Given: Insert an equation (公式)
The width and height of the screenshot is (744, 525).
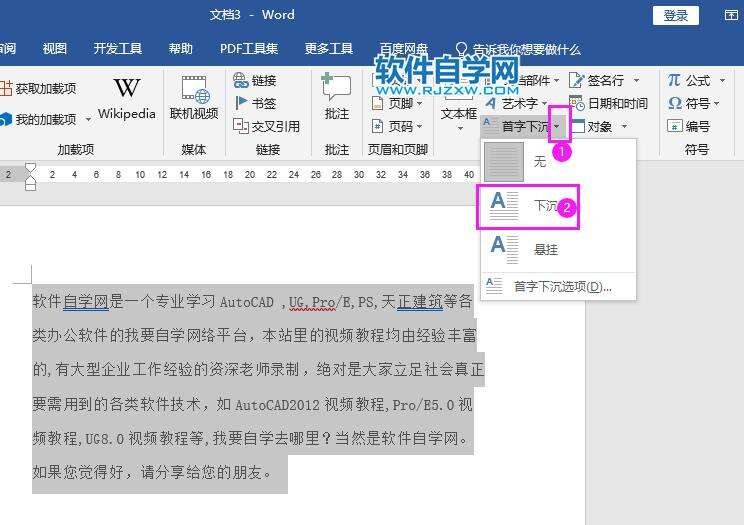Looking at the screenshot, I should 689,80.
